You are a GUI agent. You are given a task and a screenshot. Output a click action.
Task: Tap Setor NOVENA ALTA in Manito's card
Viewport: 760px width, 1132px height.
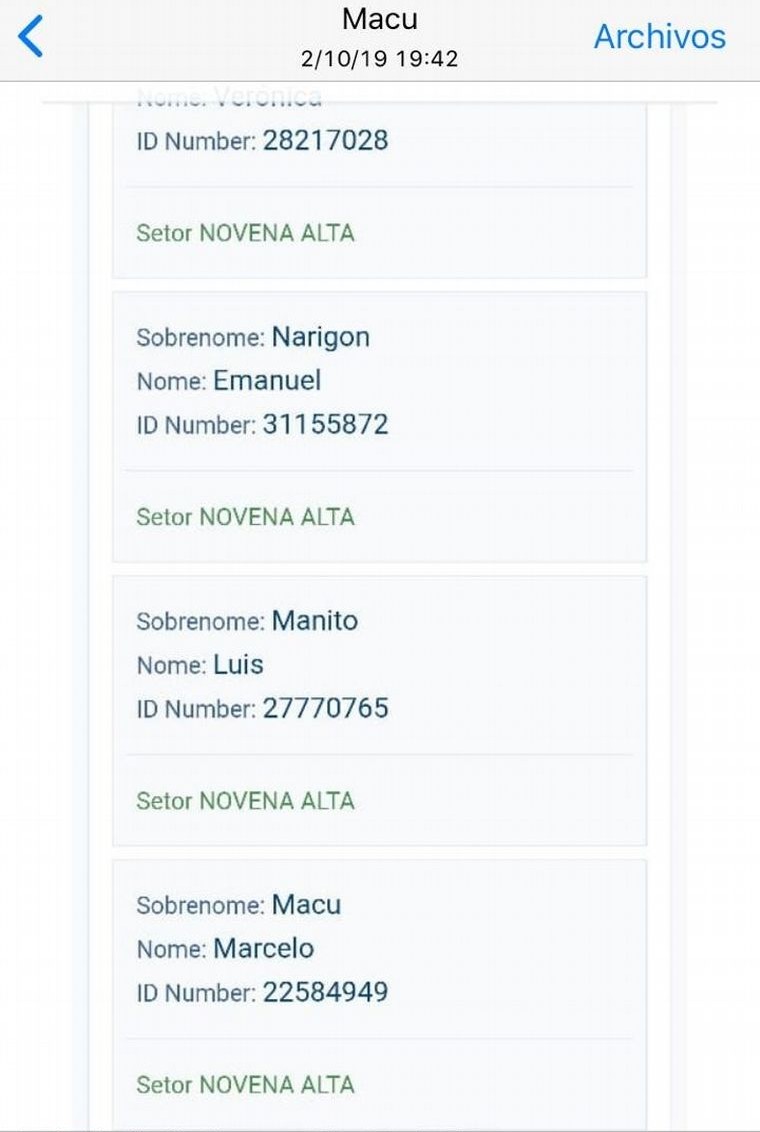[x=245, y=801]
